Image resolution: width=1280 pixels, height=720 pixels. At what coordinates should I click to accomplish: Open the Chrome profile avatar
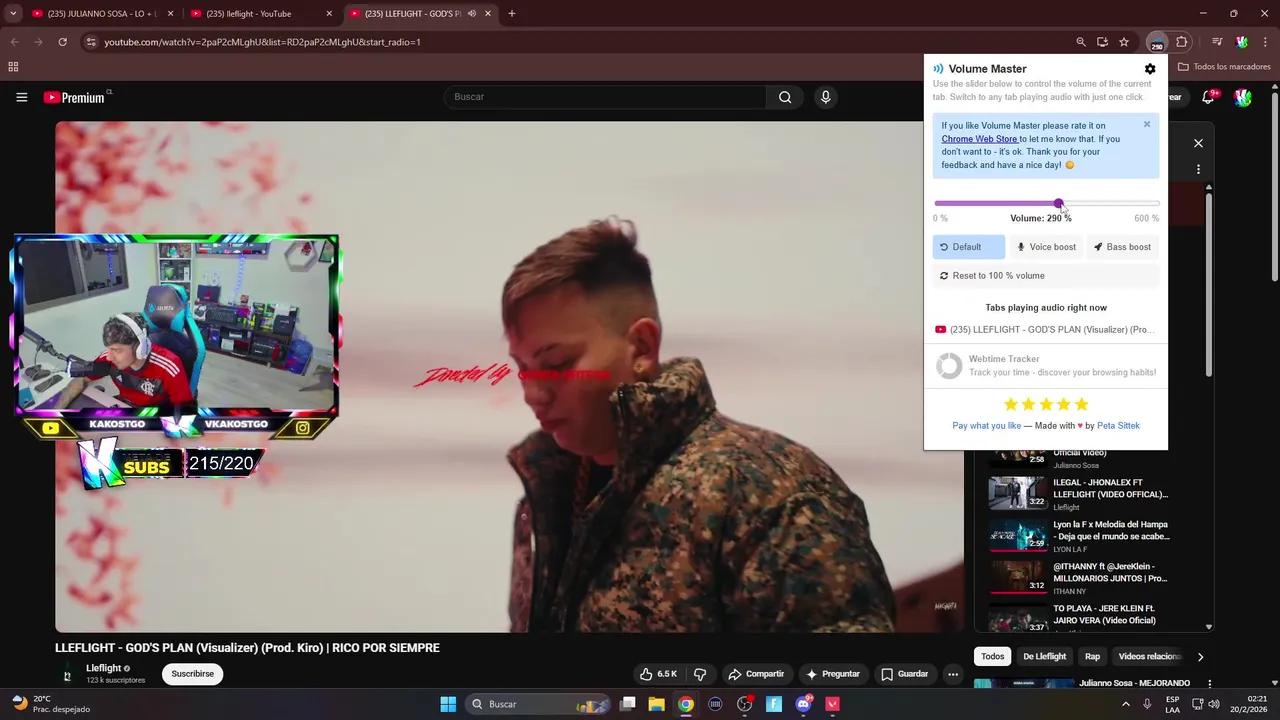pyautogui.click(x=1242, y=42)
